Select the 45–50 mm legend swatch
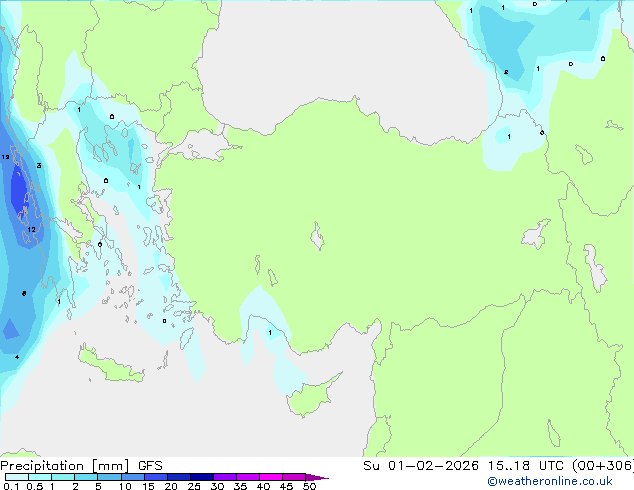 tap(294, 477)
